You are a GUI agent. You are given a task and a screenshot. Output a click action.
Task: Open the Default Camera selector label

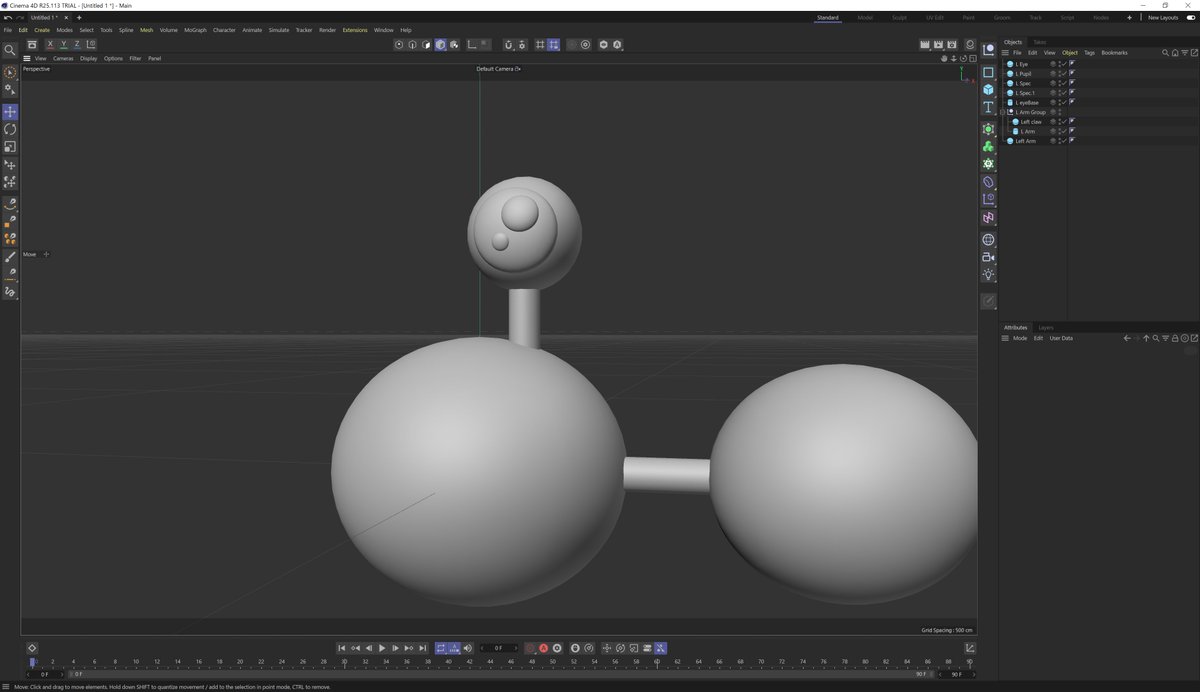coord(498,69)
